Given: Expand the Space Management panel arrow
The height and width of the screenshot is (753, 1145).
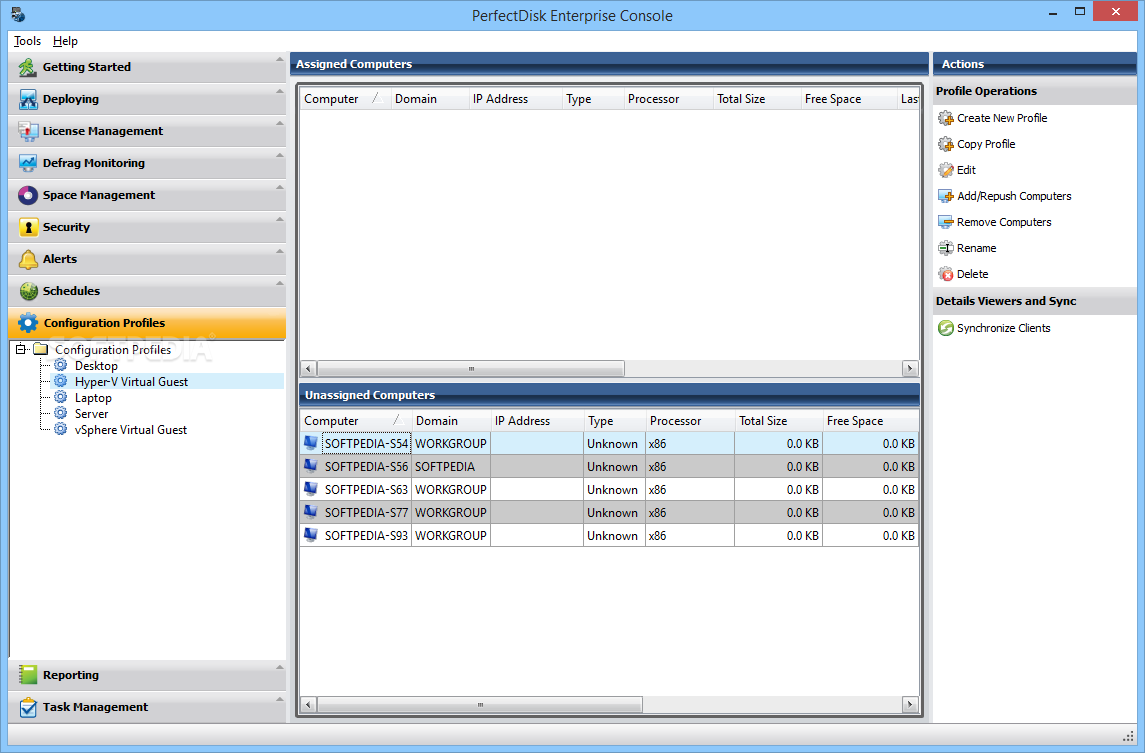Looking at the screenshot, I should tap(280, 187).
